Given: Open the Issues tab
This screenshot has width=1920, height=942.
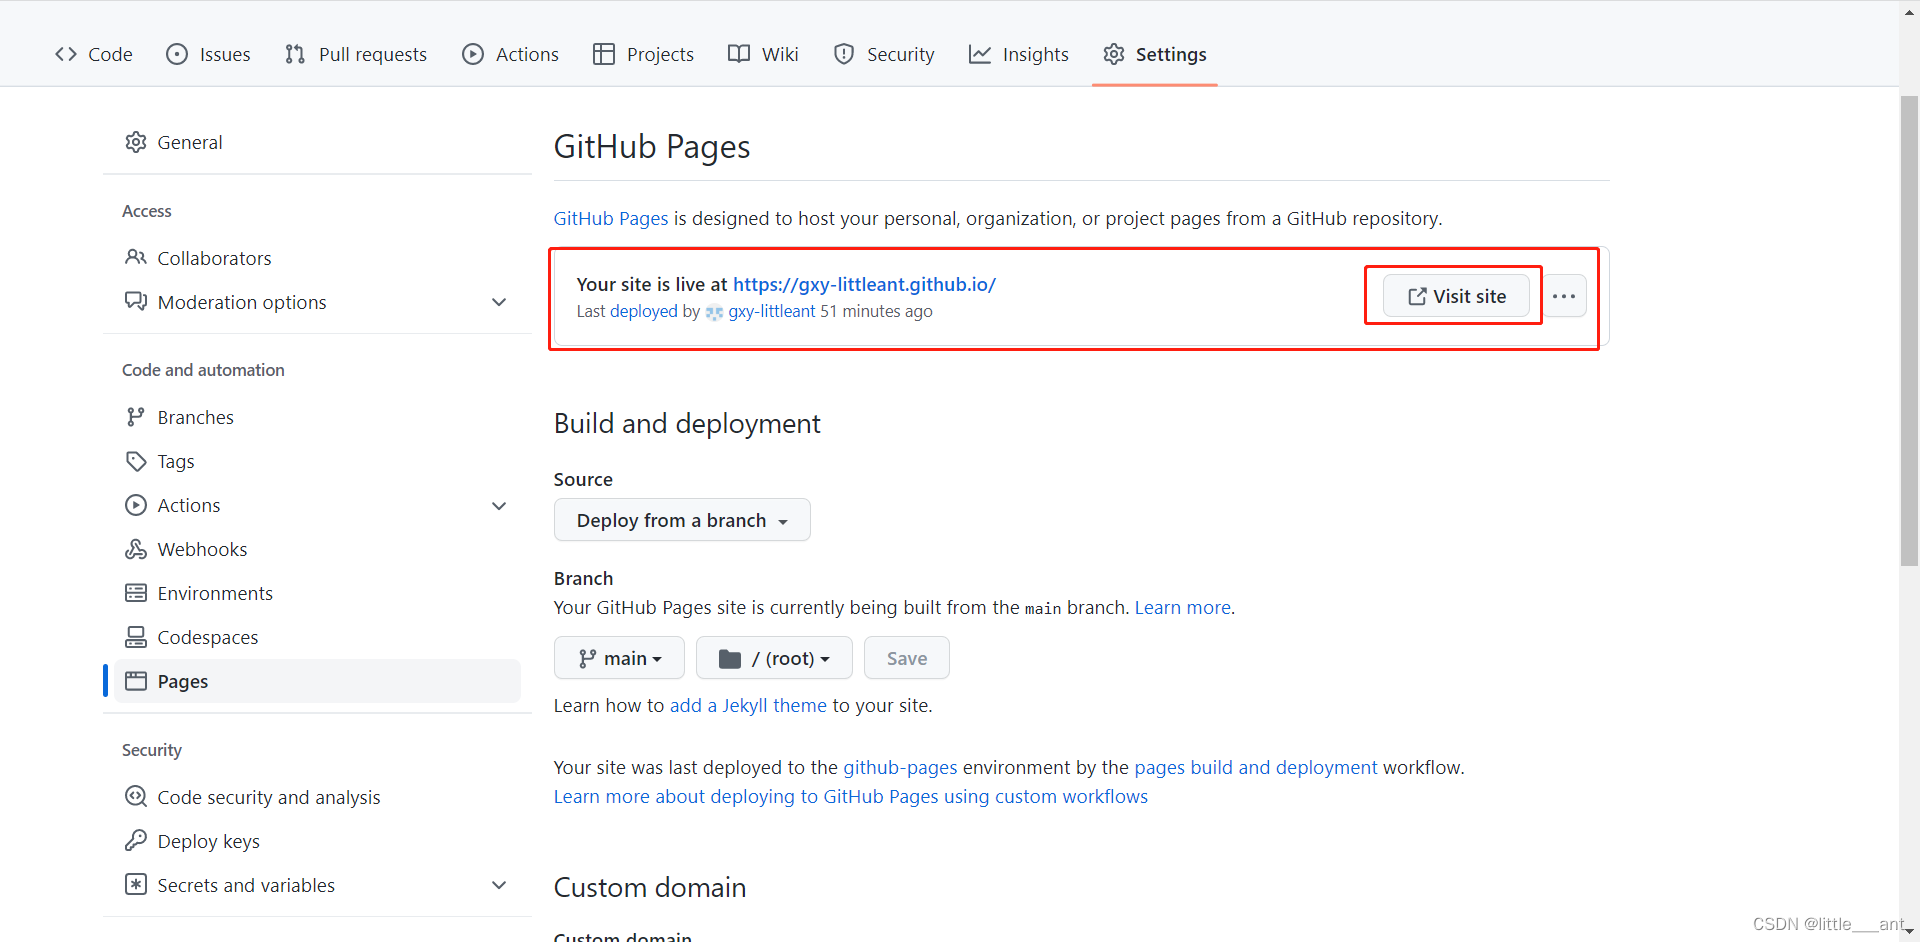Looking at the screenshot, I should (x=208, y=54).
